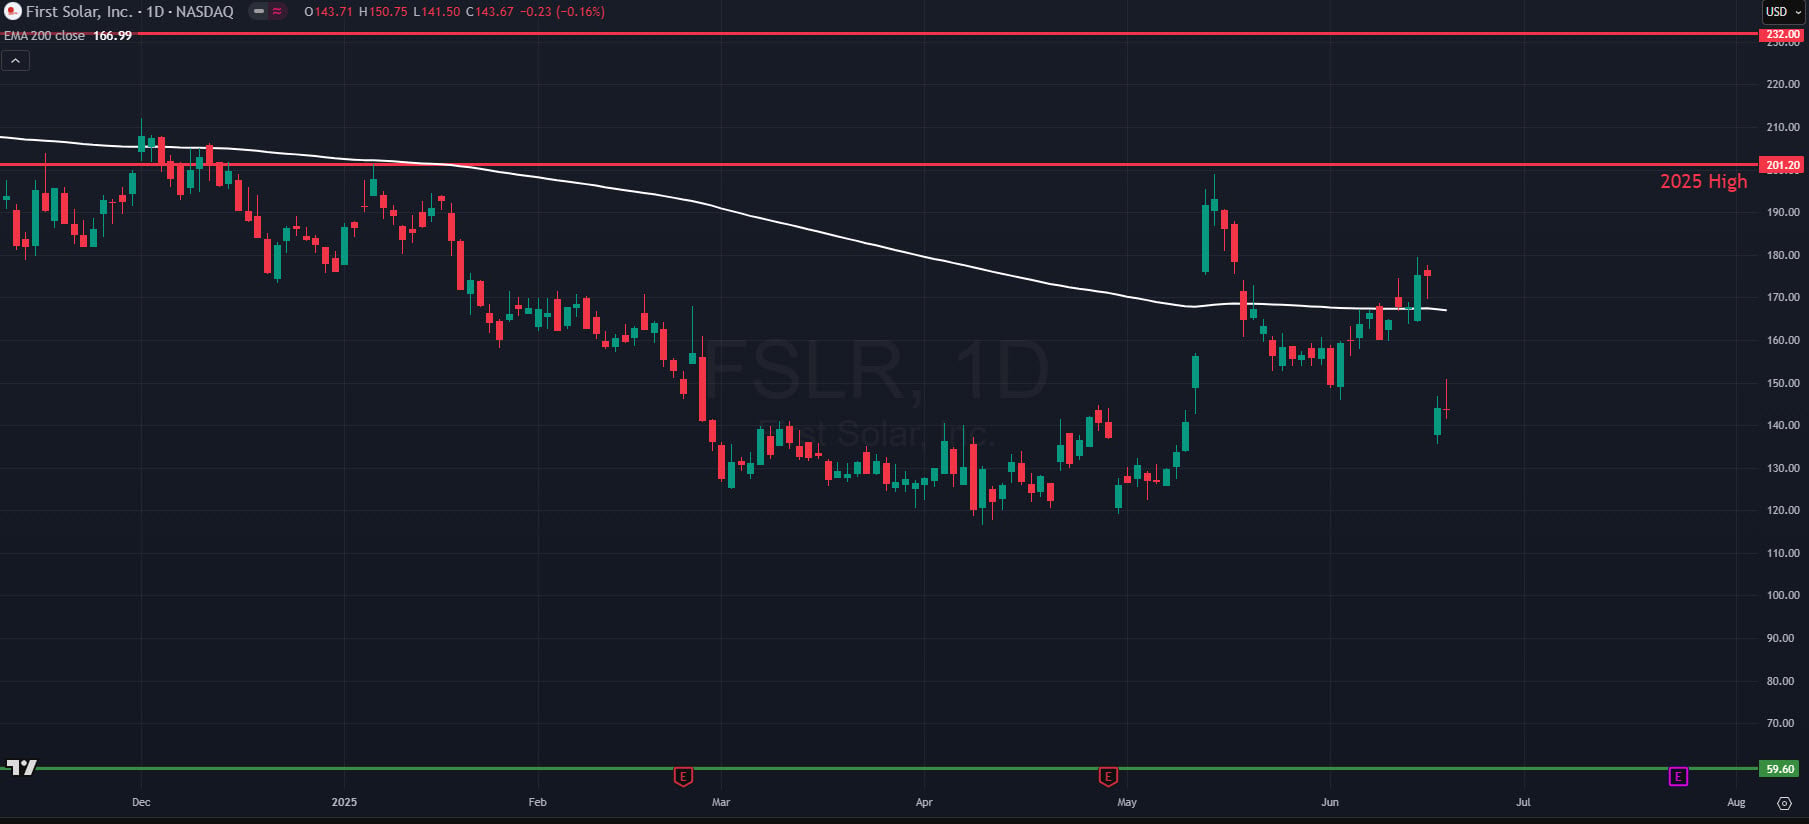Viewport: 1809px width, 824px height.
Task: Open chart settings via the hexagon gear icon
Action: [x=1784, y=803]
